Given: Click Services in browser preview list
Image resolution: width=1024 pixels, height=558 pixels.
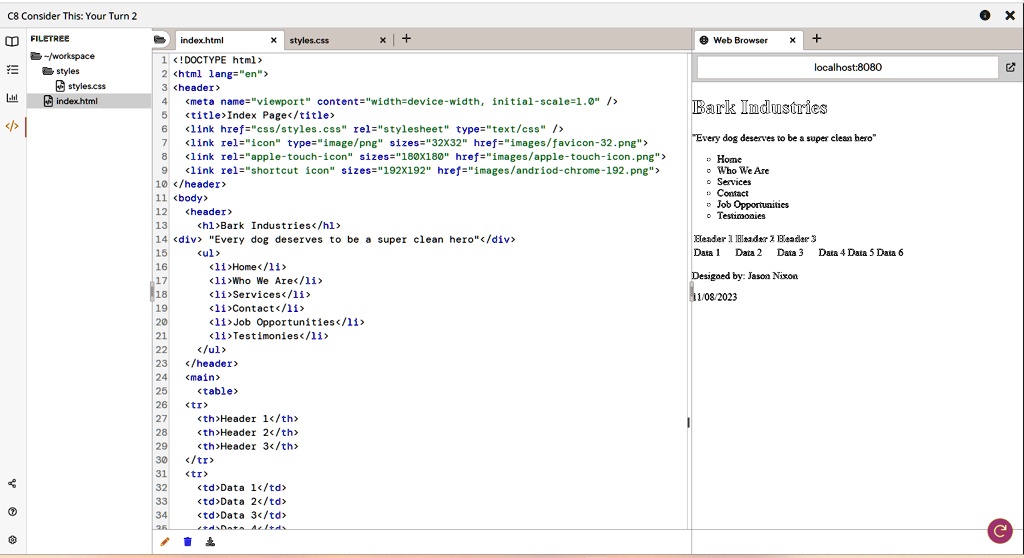Looking at the screenshot, I should pos(733,182).
